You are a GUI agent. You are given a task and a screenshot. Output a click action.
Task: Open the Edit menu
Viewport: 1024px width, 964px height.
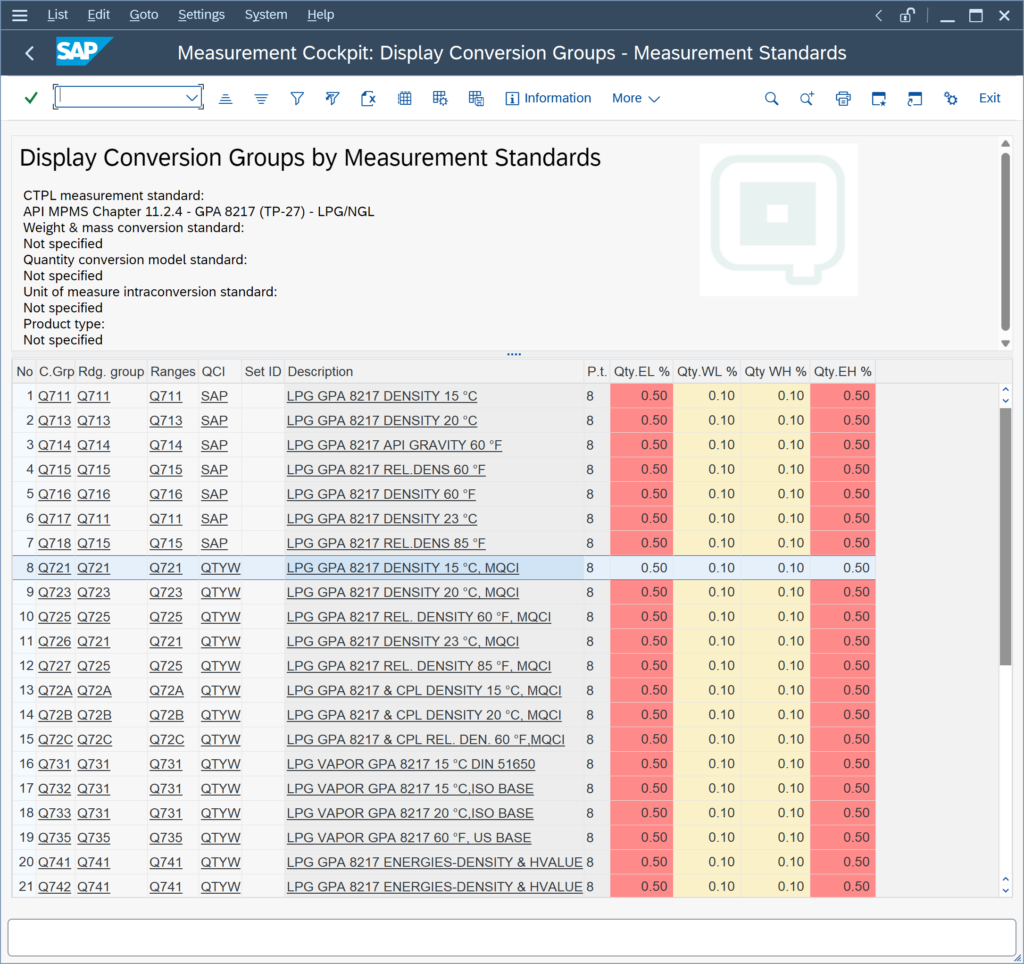(99, 14)
